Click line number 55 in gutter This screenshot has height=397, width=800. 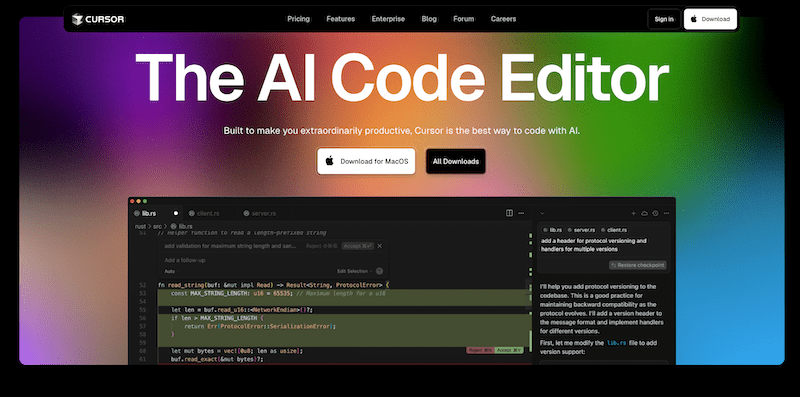142,310
